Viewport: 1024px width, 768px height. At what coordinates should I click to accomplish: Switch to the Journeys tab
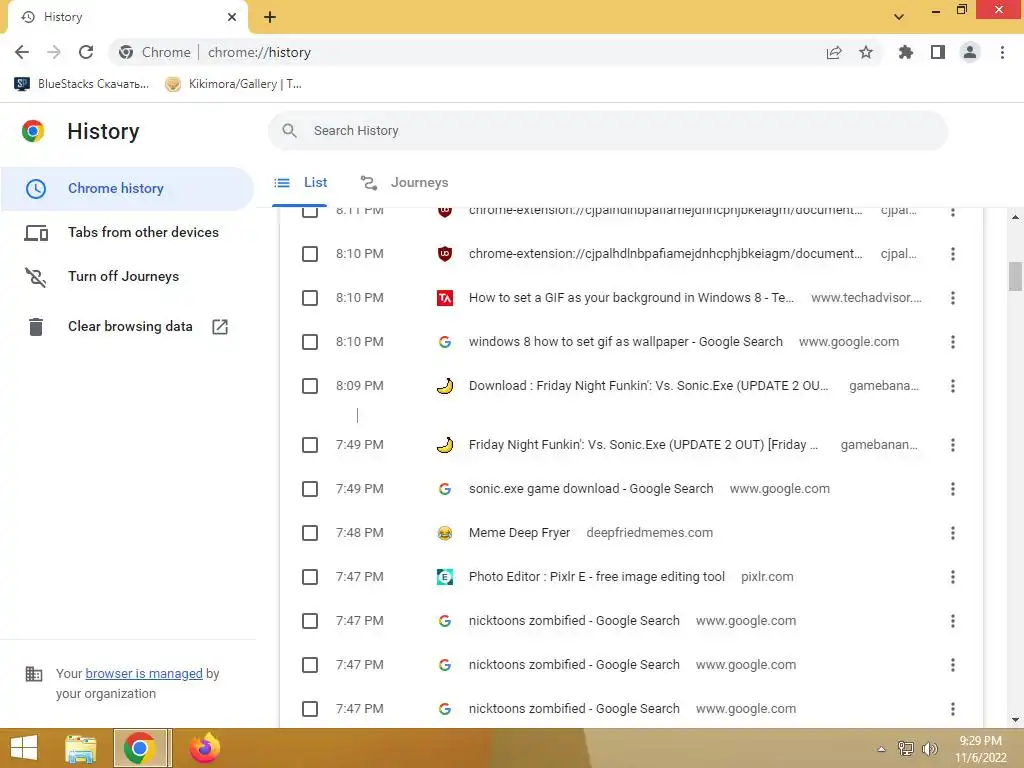tap(404, 183)
